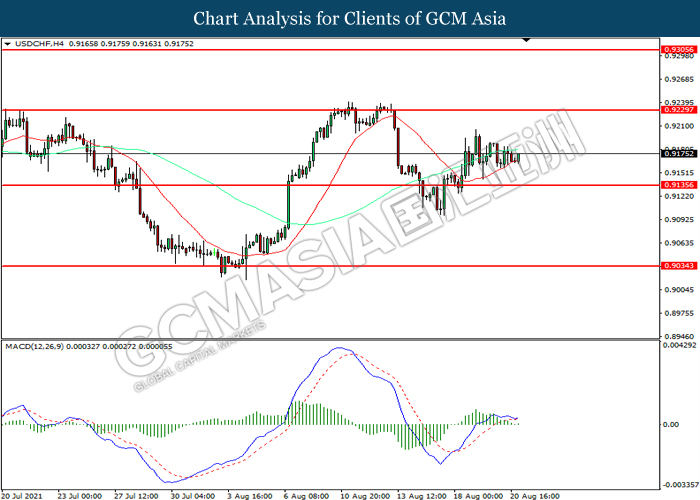This screenshot has width=700, height=500.
Task: Click the 13 Aug 12:00 time label
Action: point(422,496)
